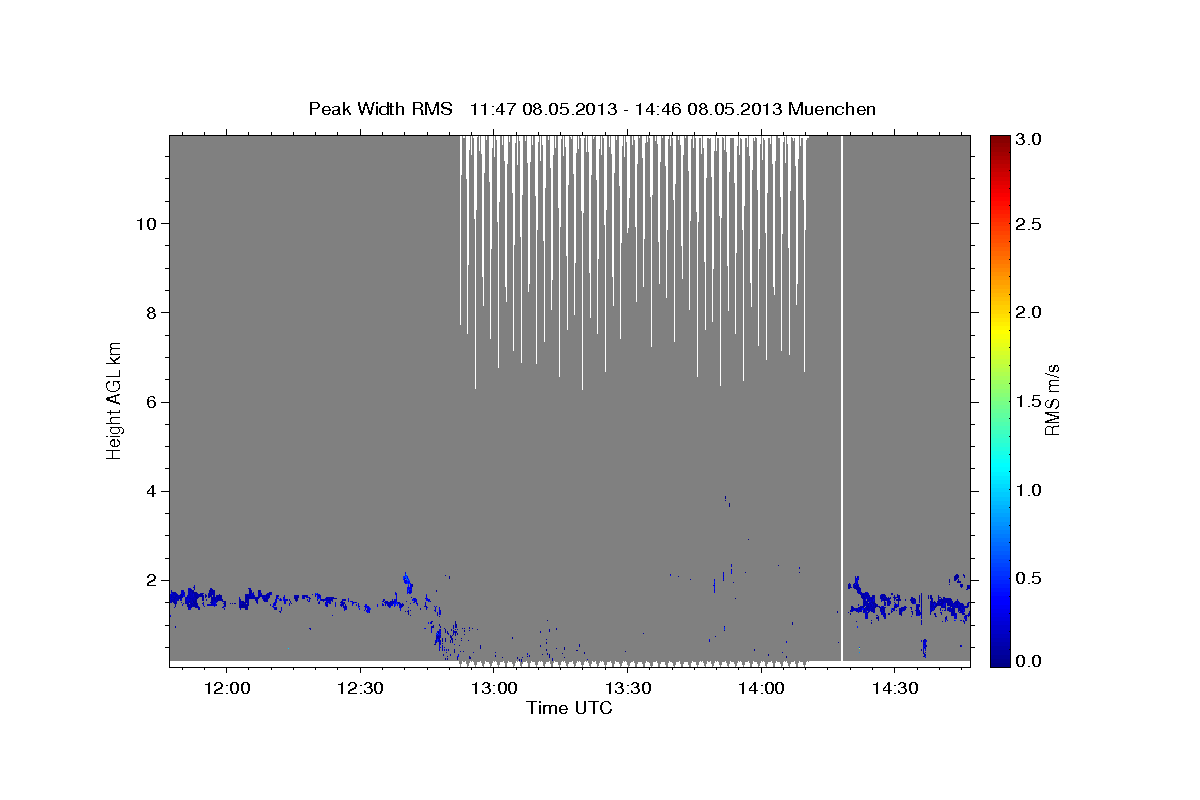Click the plot title 'Peak Width RMS'

[380, 109]
